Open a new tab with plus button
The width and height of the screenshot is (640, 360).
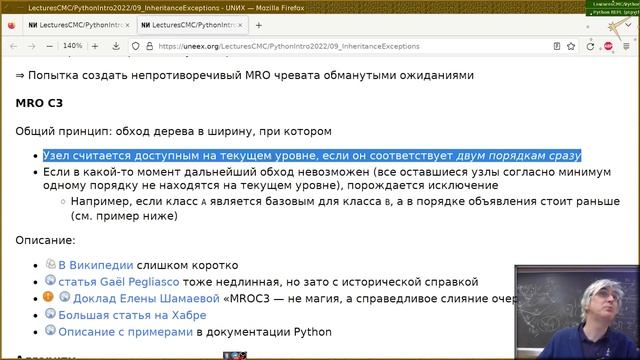[x=258, y=25]
